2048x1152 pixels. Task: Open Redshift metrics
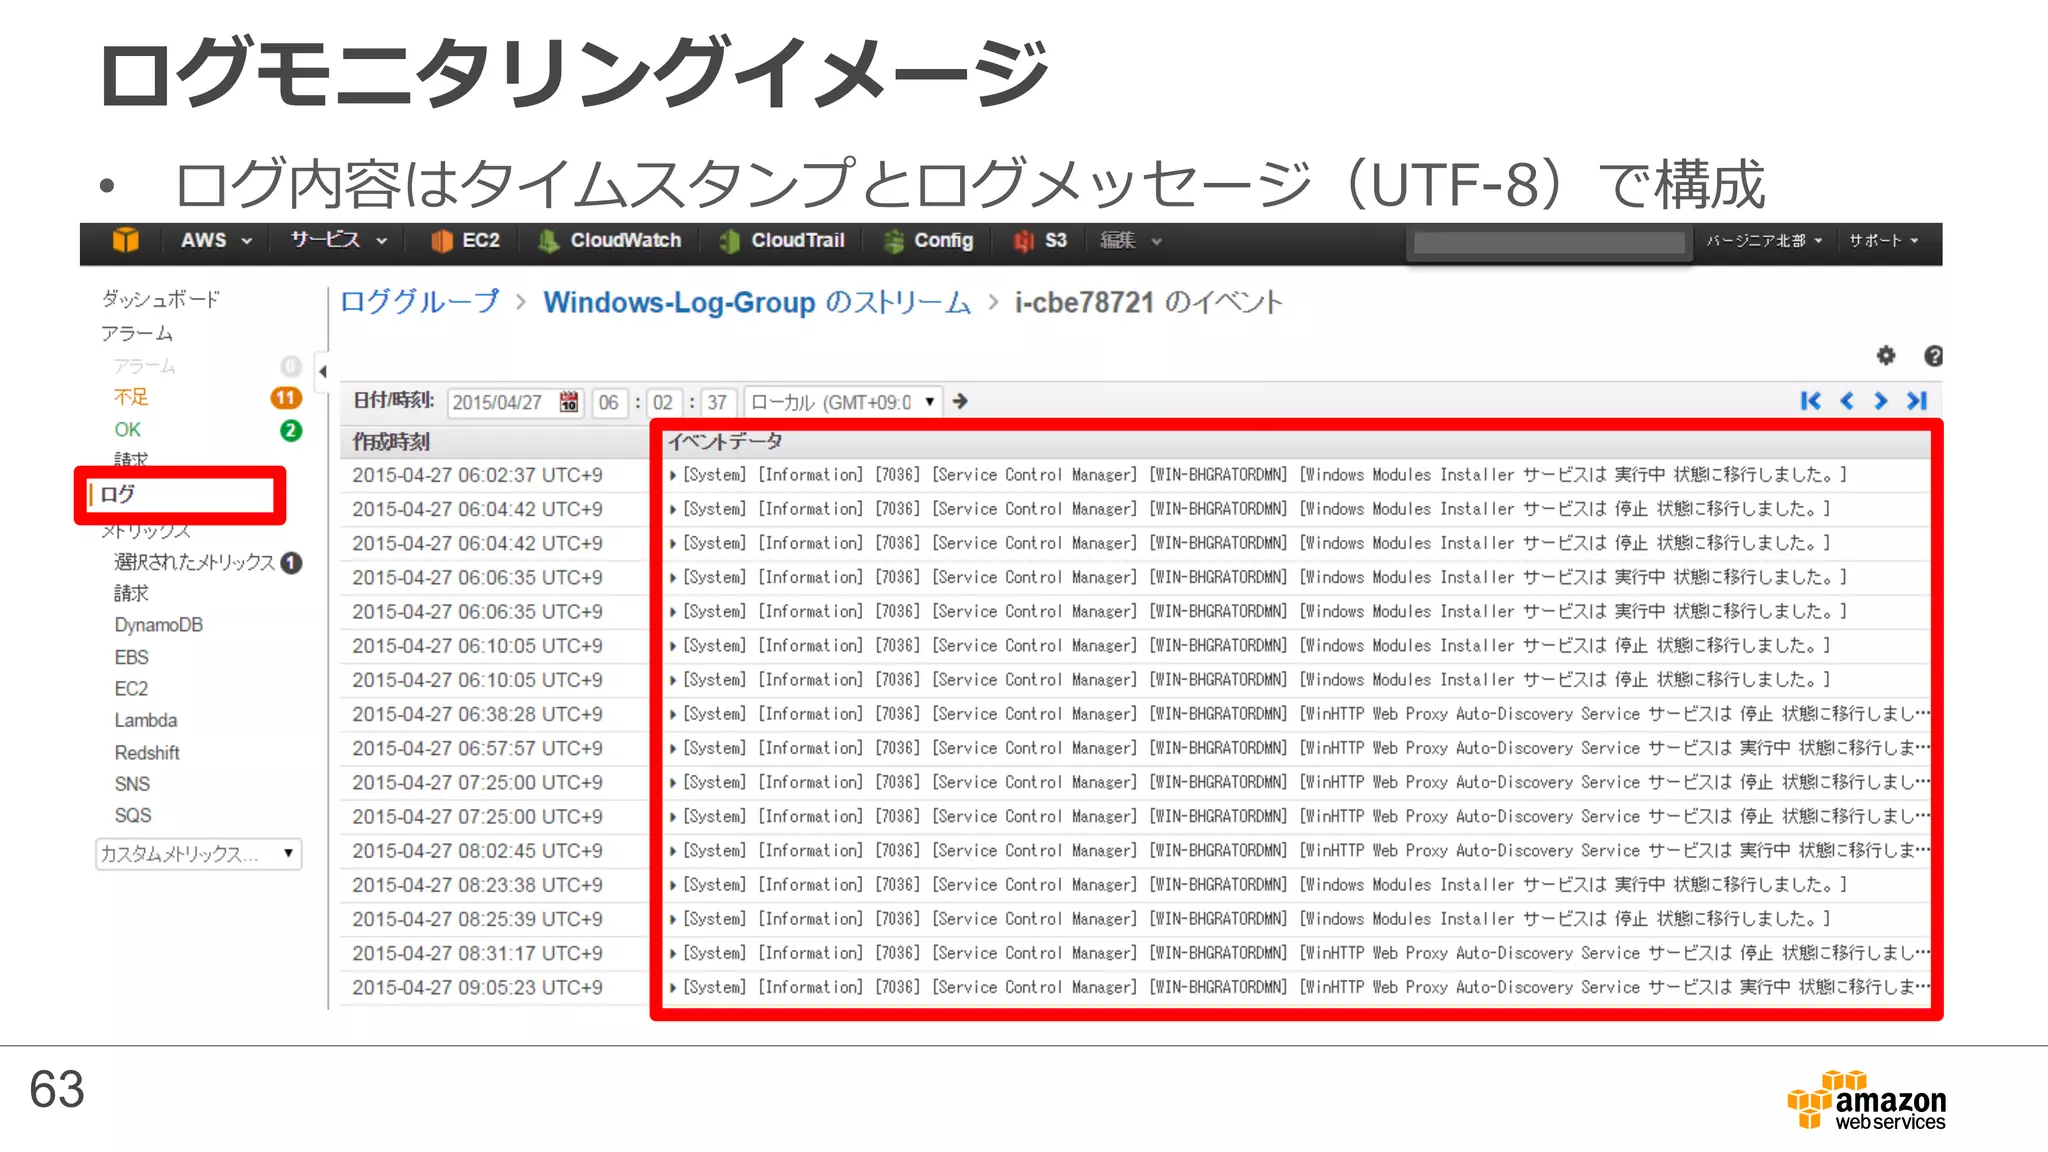[147, 753]
